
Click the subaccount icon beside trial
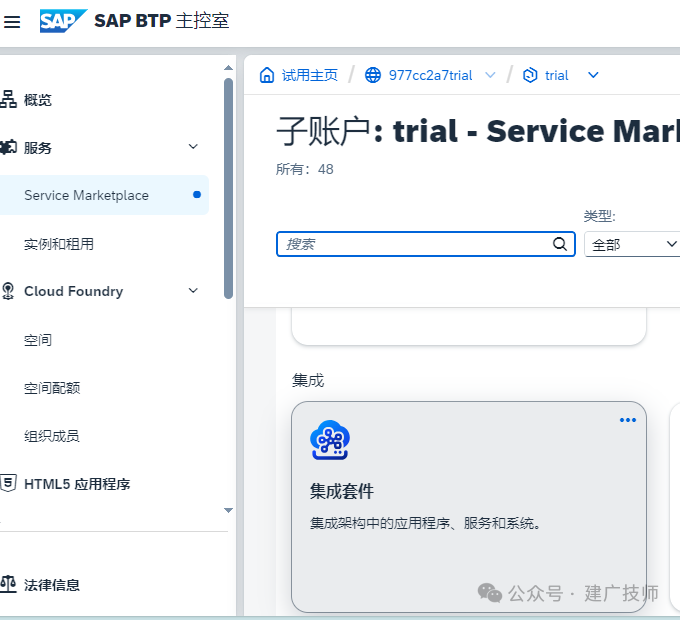pos(530,75)
